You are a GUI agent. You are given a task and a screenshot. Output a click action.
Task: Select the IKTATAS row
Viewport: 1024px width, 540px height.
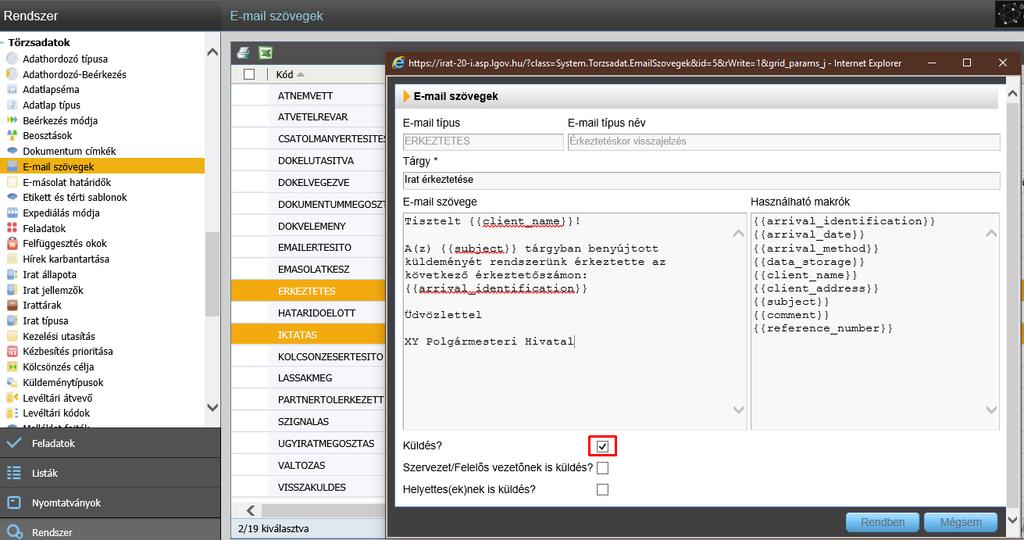[308, 335]
